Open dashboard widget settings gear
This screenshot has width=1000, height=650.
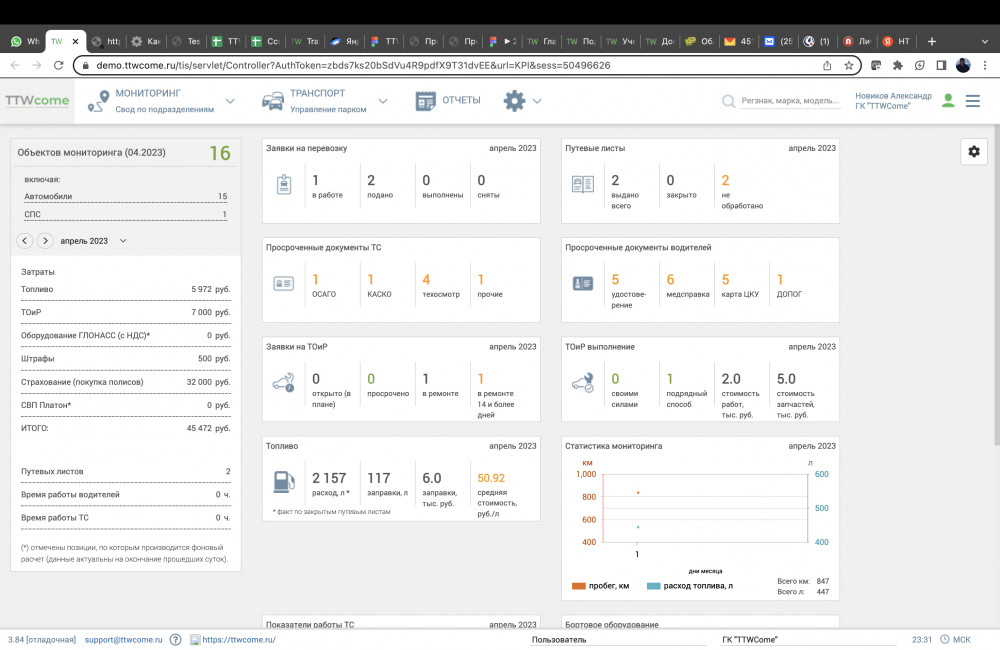[x=974, y=151]
